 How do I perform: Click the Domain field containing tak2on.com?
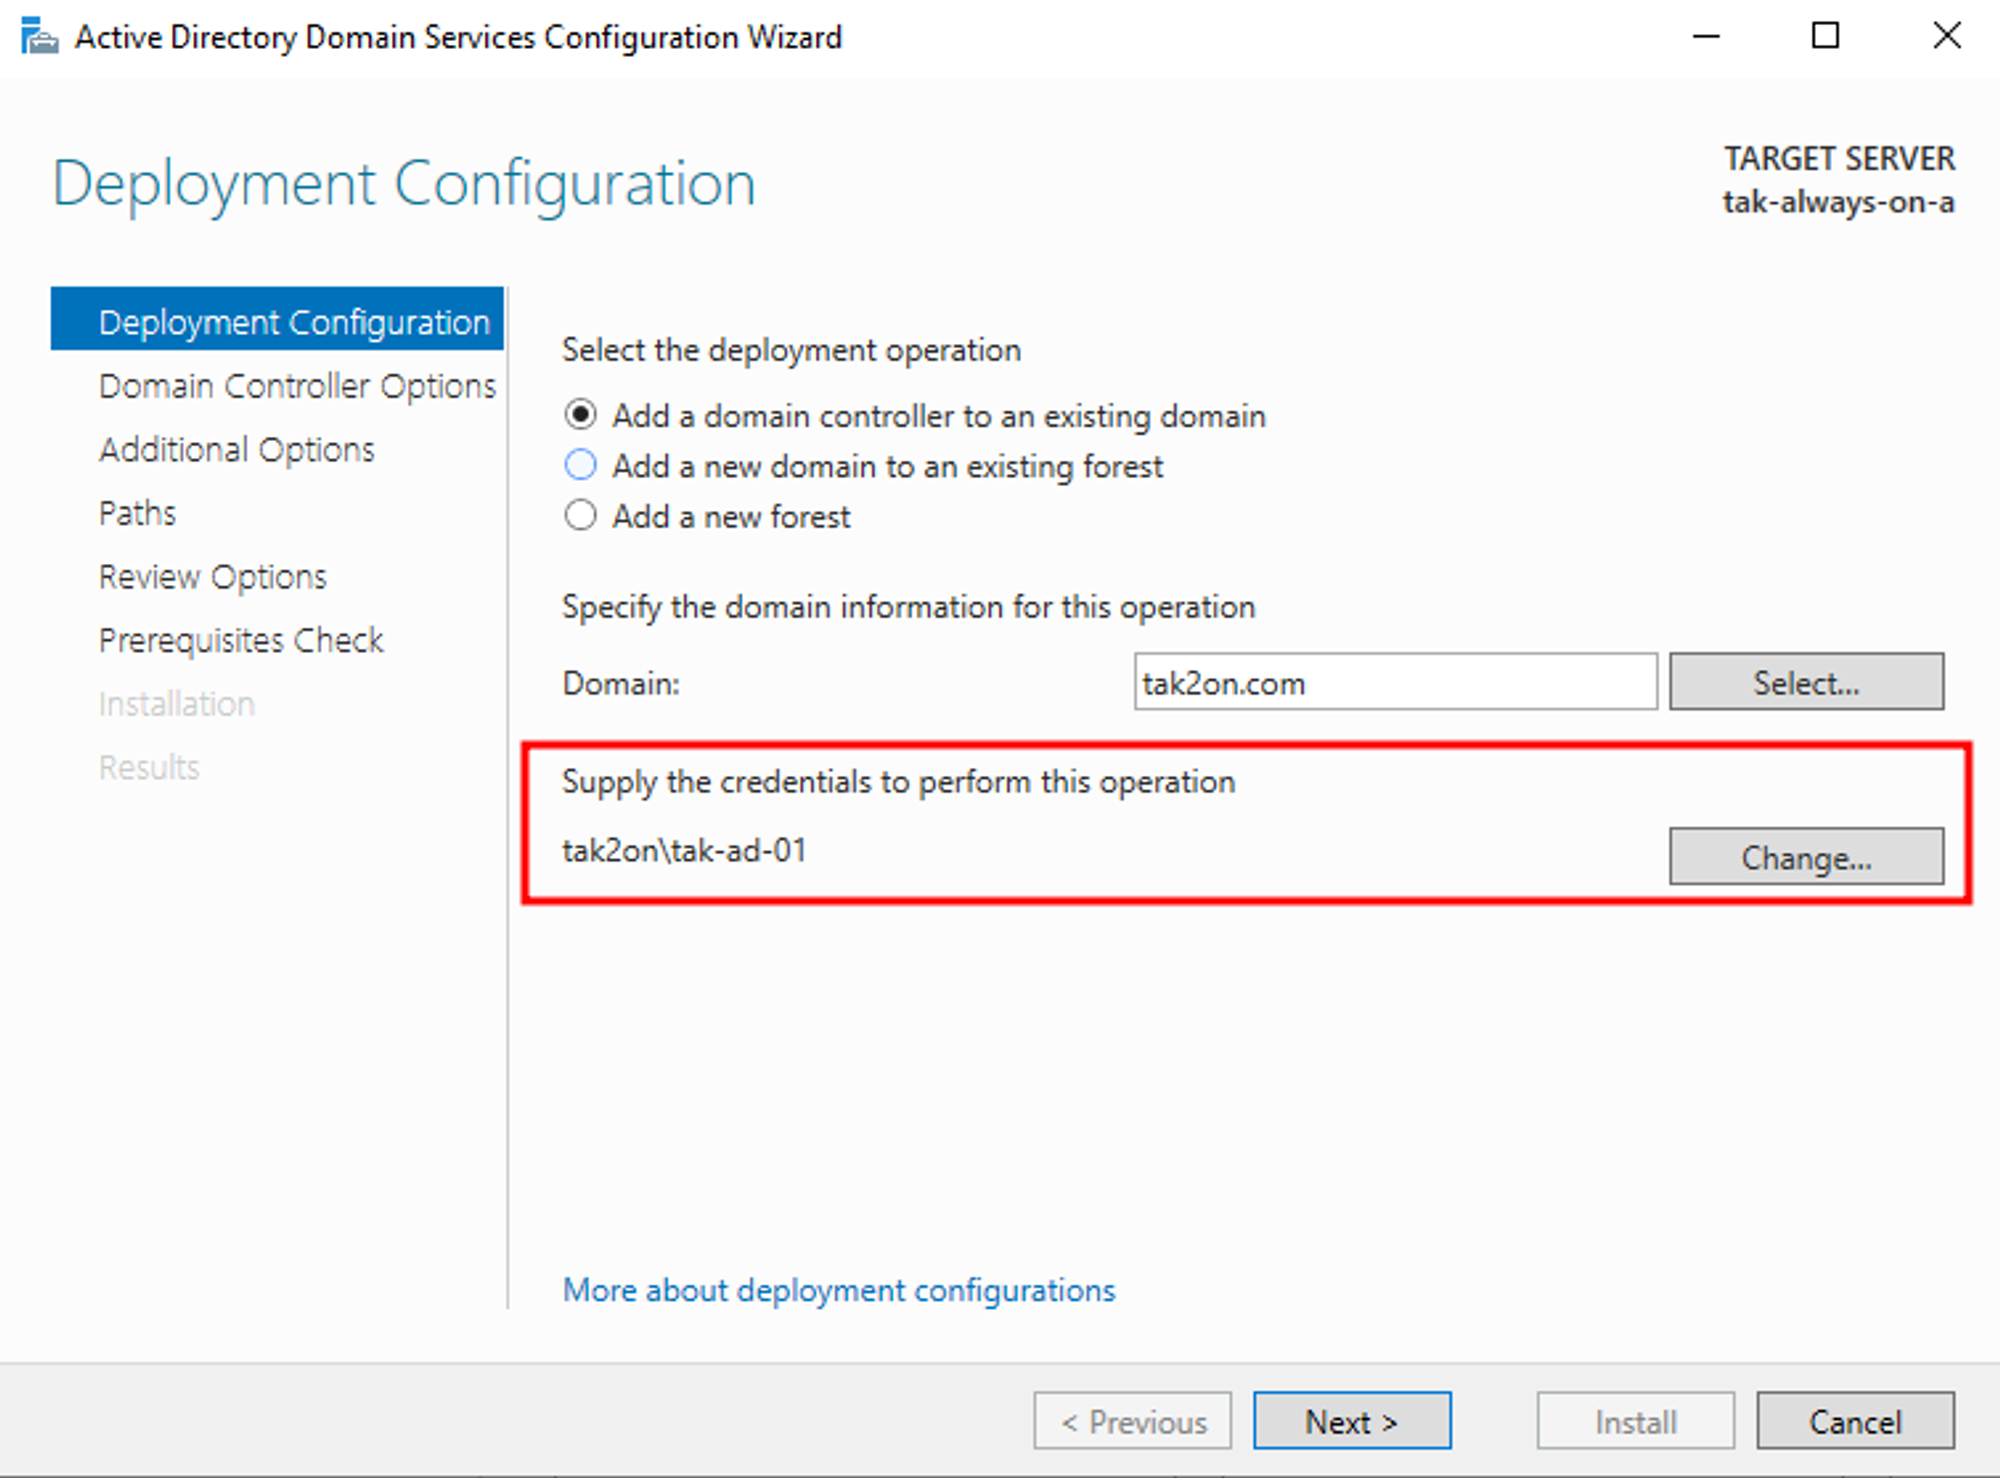click(x=1395, y=682)
